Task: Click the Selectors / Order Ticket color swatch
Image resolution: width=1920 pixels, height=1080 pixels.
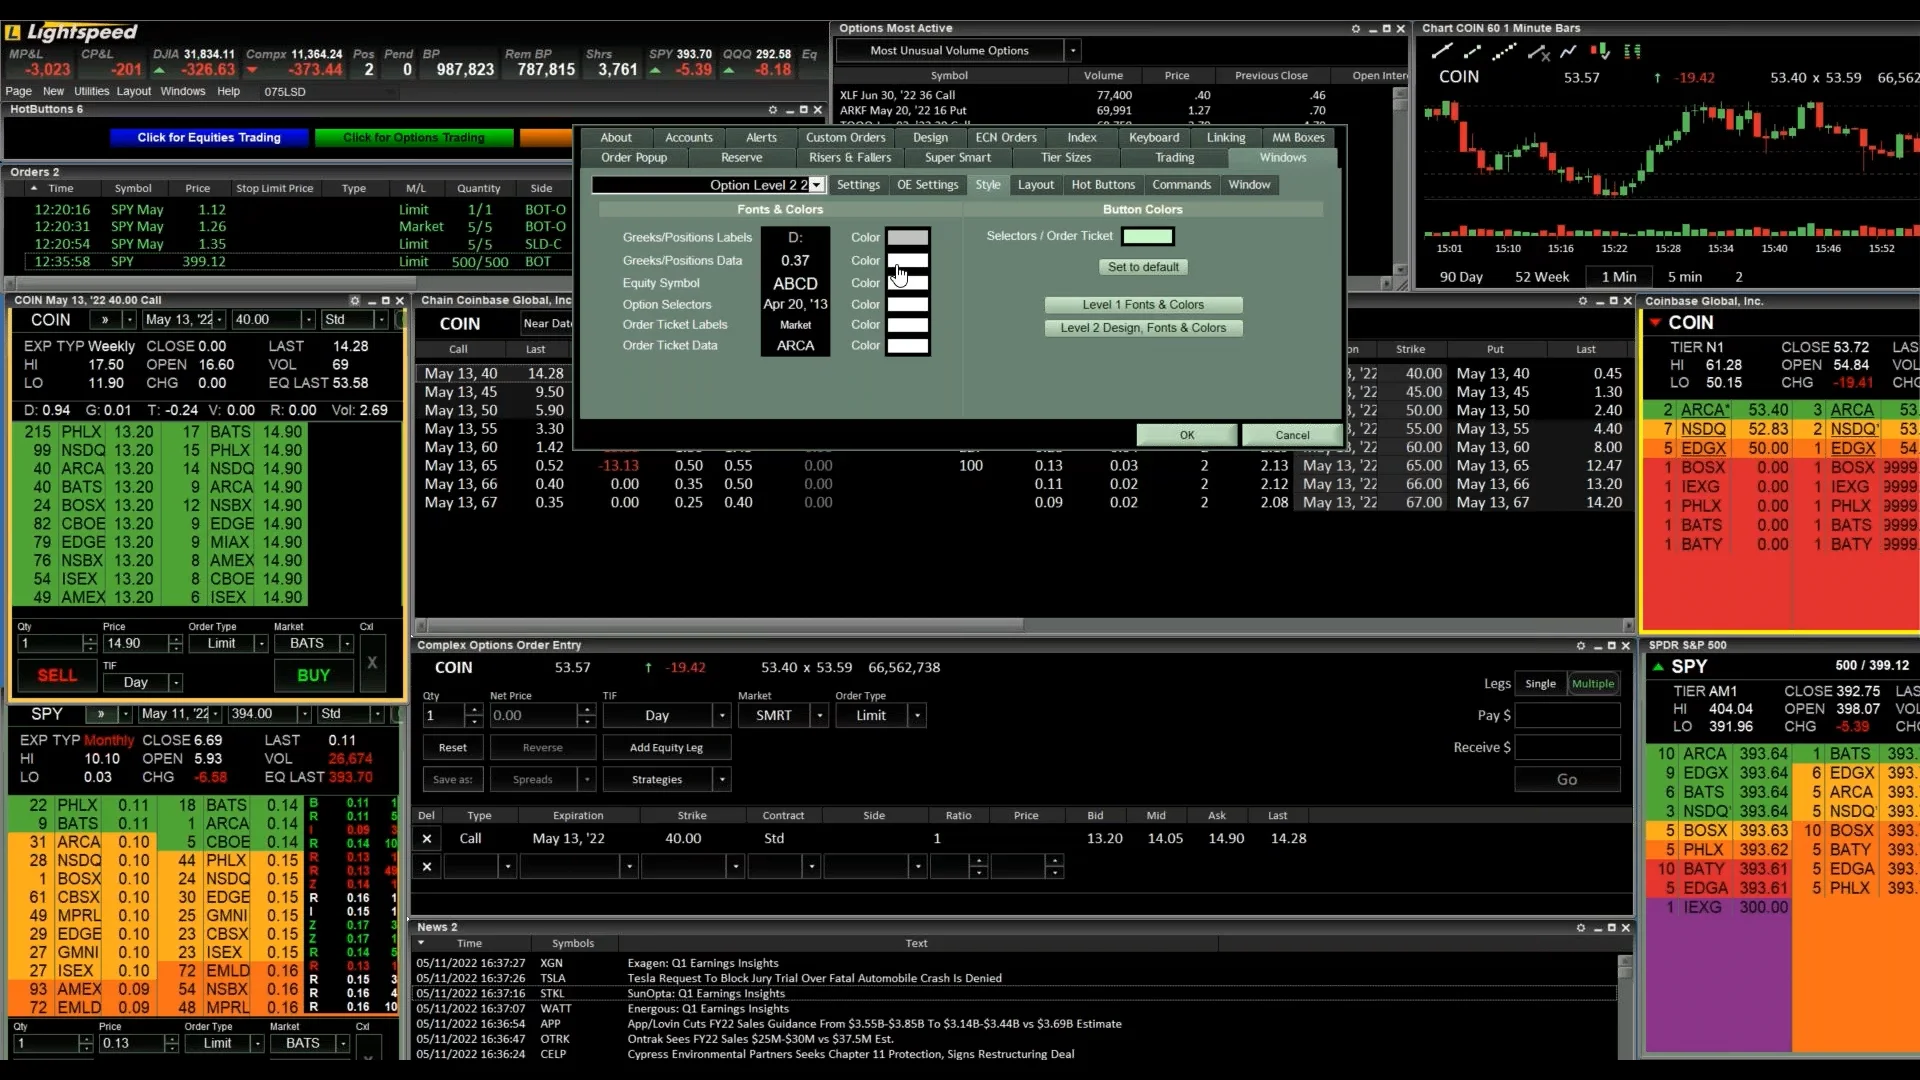Action: click(1147, 237)
